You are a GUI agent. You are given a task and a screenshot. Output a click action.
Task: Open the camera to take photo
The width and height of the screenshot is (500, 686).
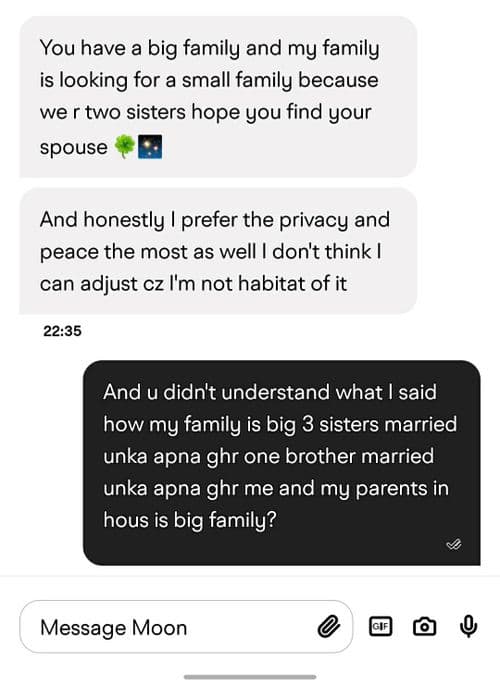[424, 626]
